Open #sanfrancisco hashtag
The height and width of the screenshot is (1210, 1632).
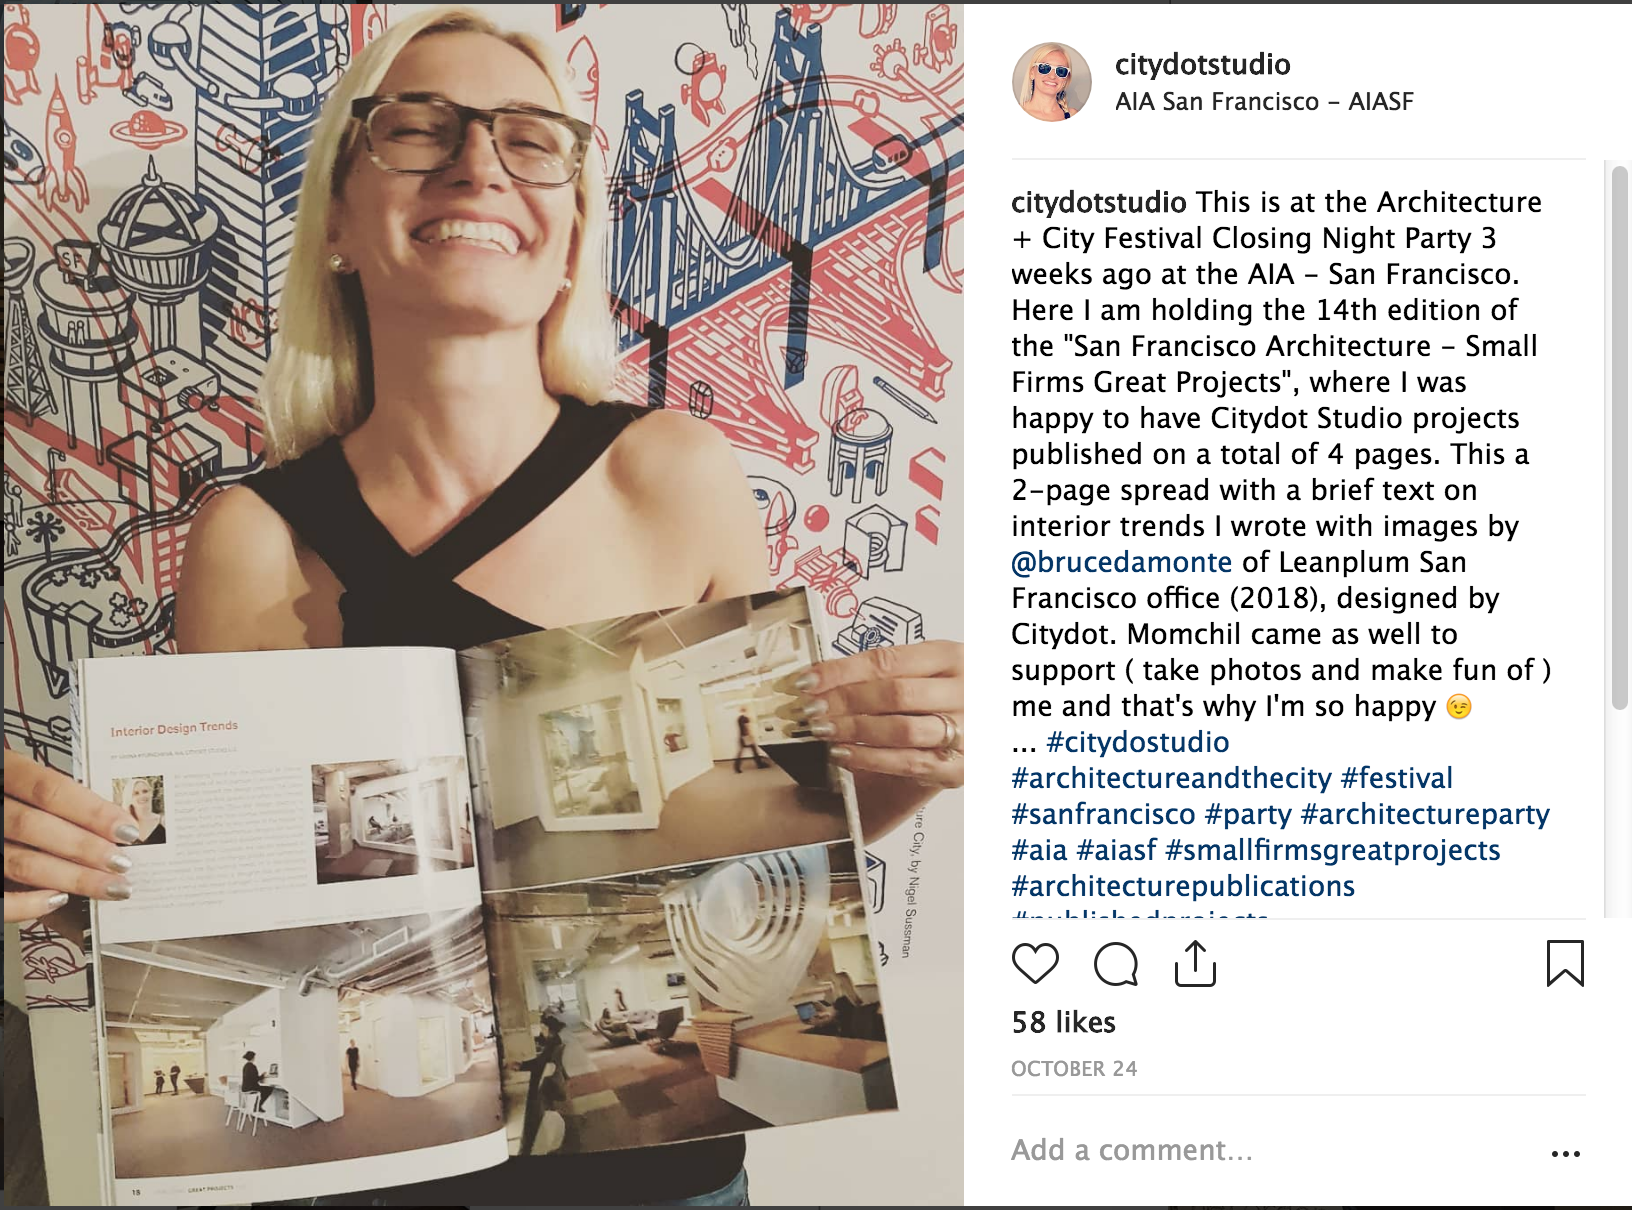tap(1103, 814)
